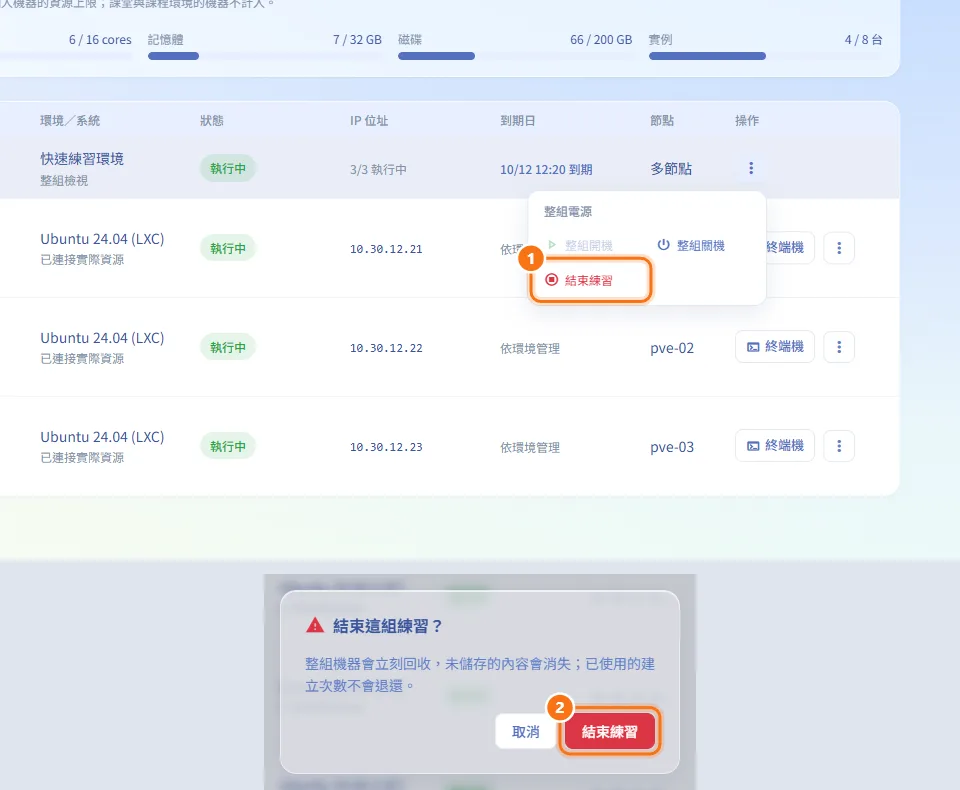Click IP address 10.30.12.23
This screenshot has height=790, width=960.
(x=386, y=448)
